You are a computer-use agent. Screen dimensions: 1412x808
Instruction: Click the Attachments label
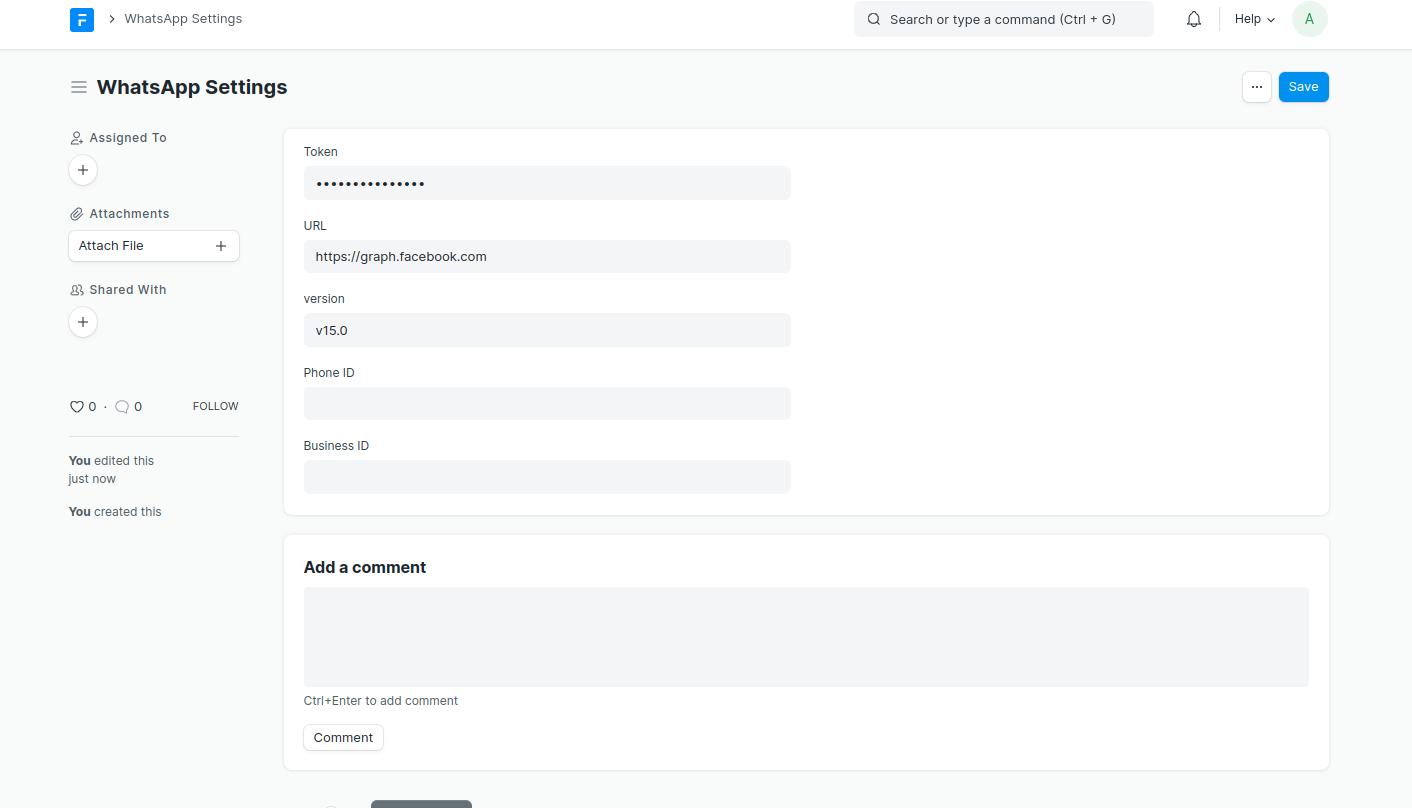click(129, 214)
